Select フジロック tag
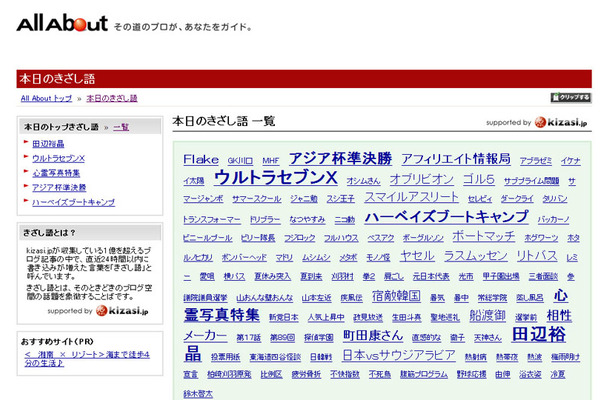 pyautogui.click(x=300, y=238)
